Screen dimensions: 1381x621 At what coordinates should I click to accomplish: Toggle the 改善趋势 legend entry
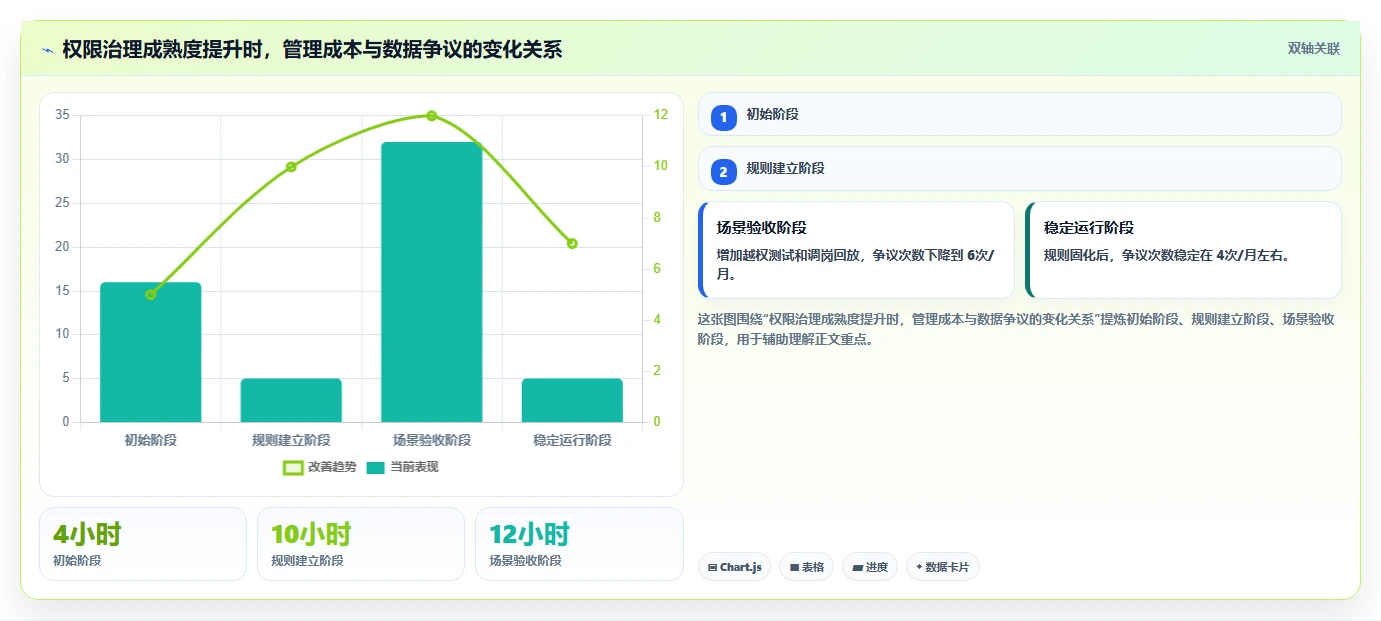click(320, 467)
